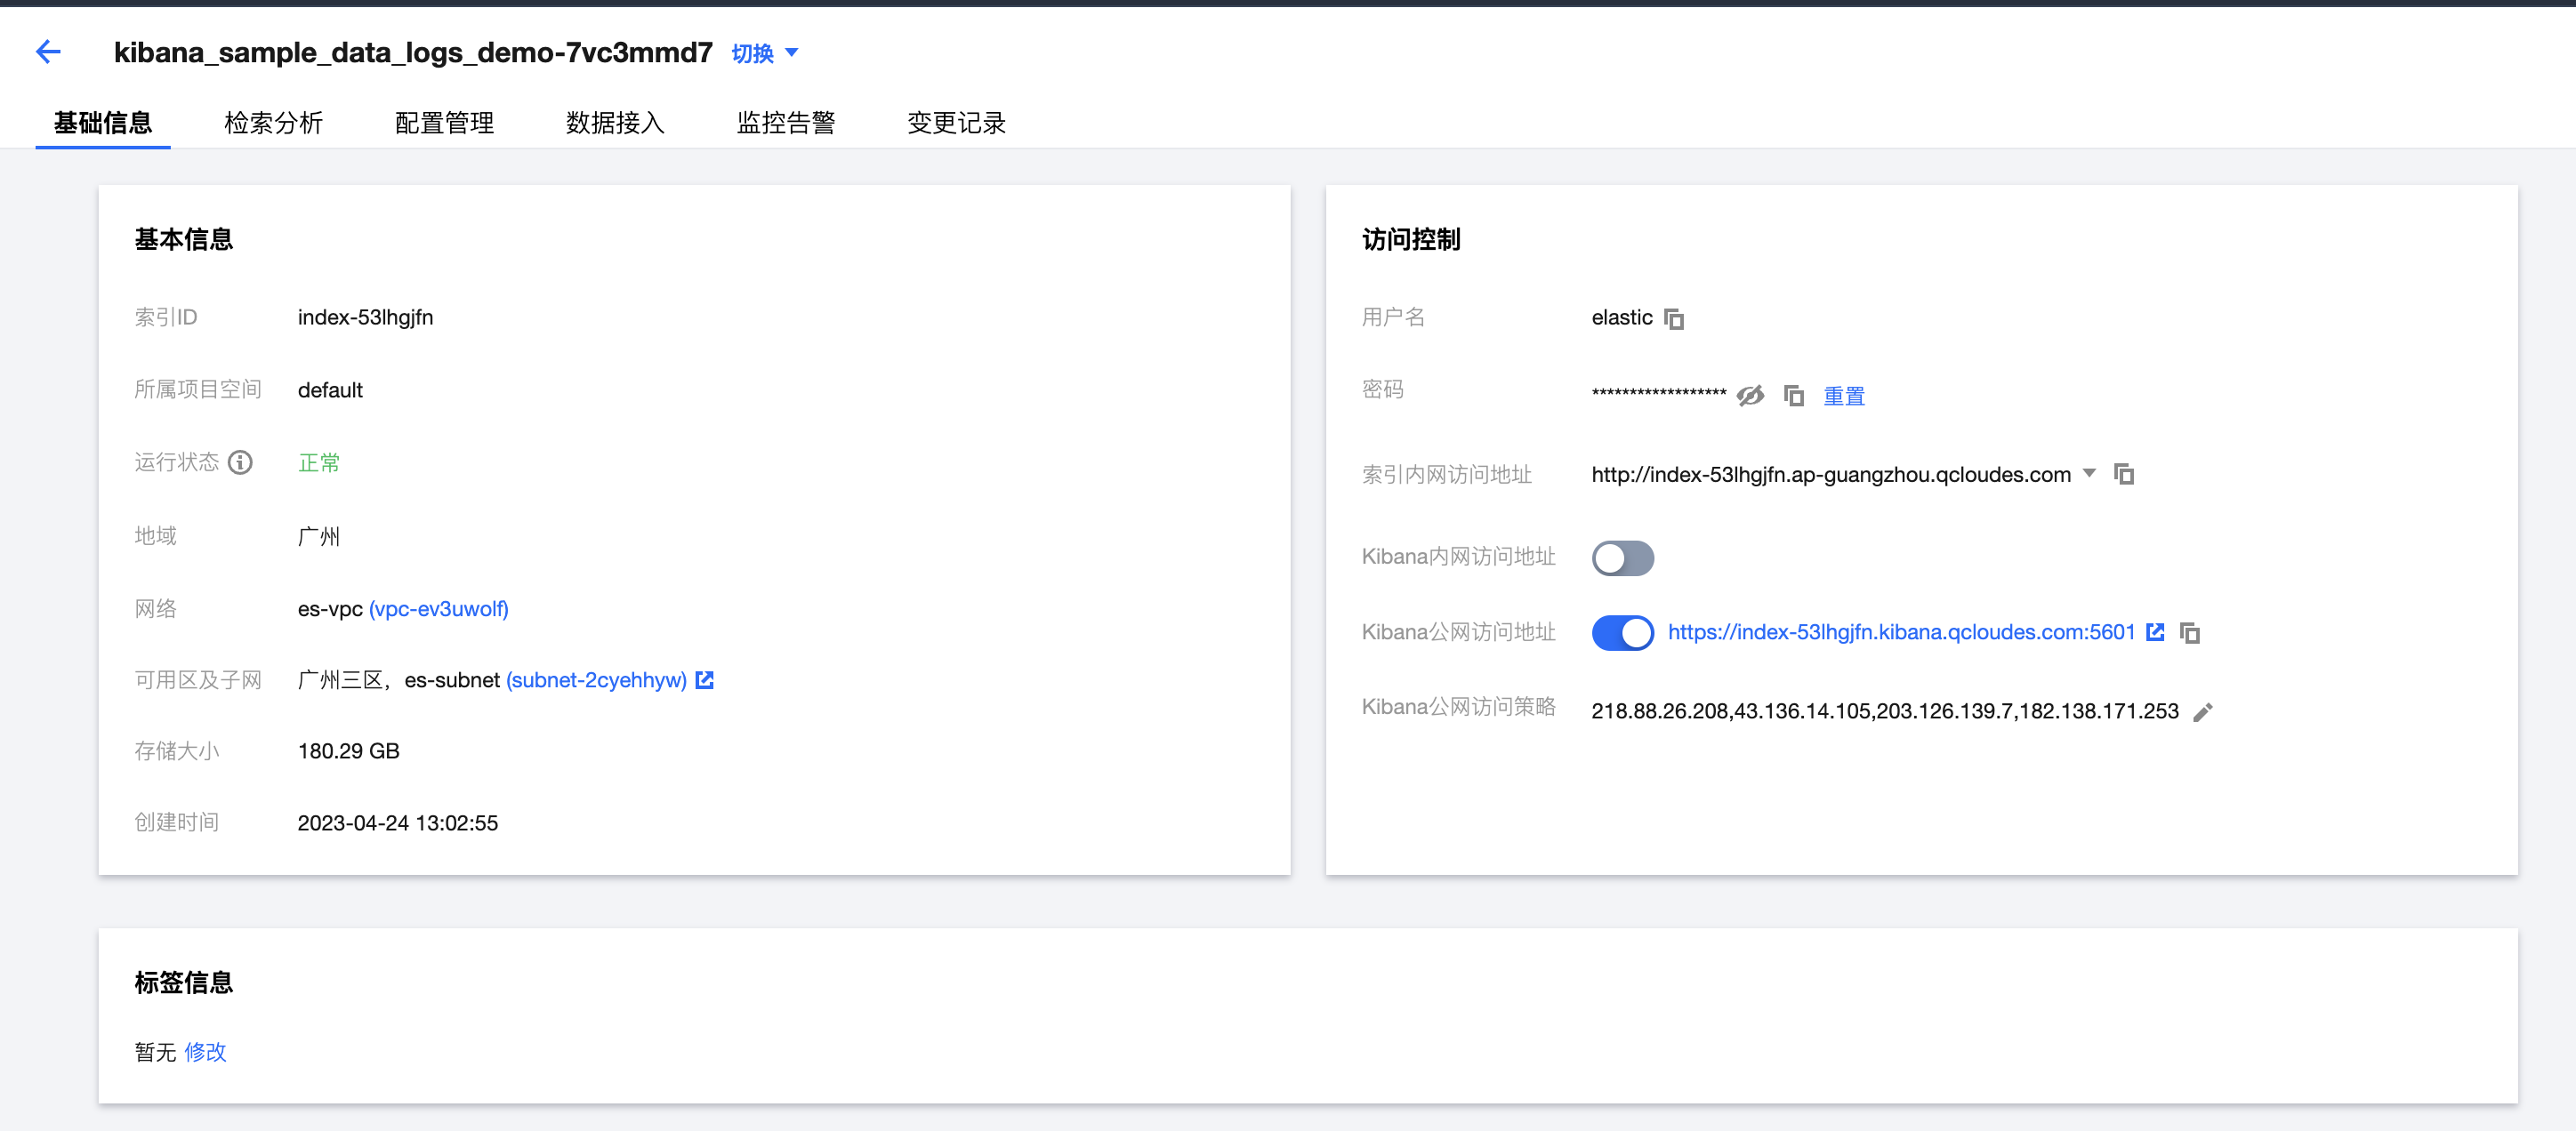This screenshot has width=2576, height=1131.
Task: Expand the 索引内网访问地址 address dropdown
Action: click(2089, 474)
